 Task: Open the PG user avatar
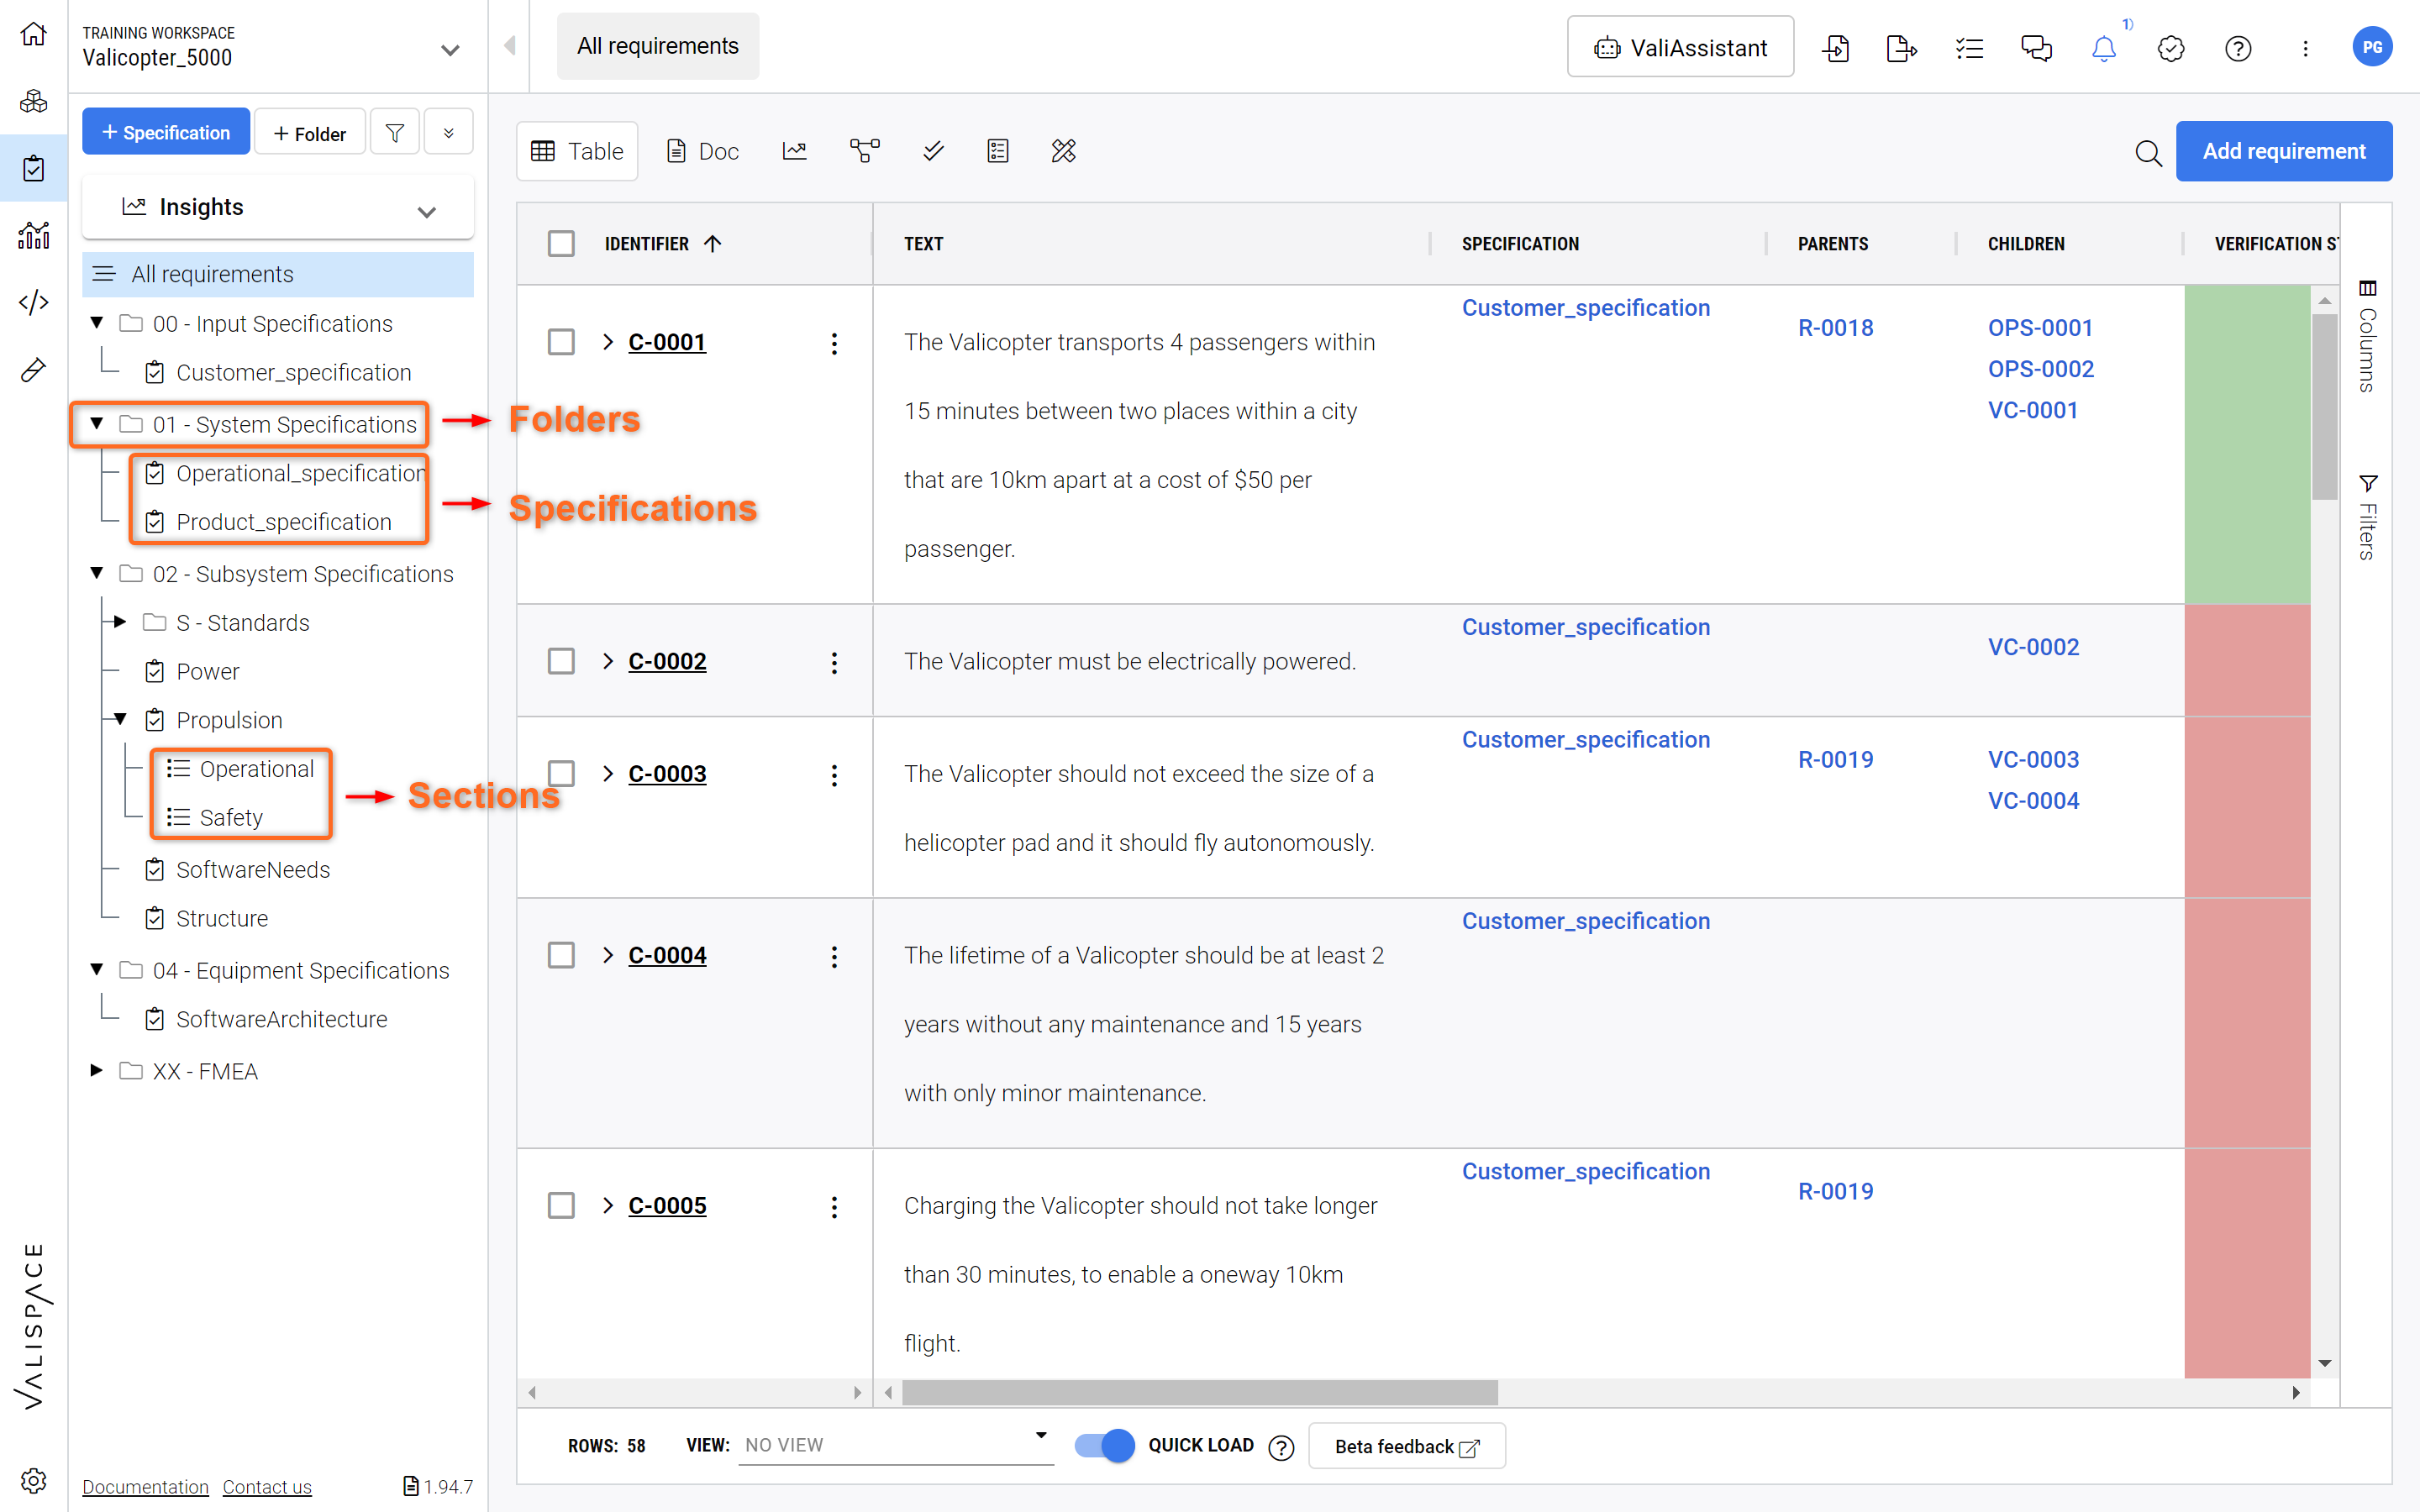point(2372,47)
